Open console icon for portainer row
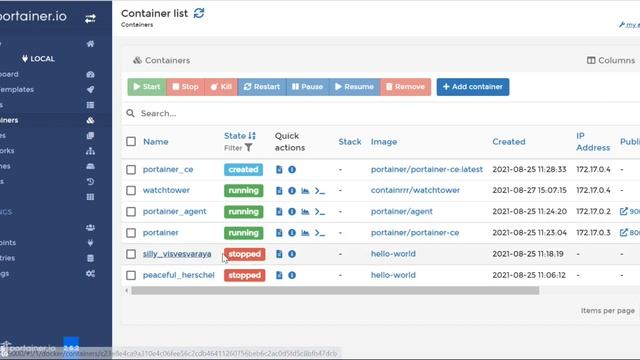Viewport: 640px width, 360px height. click(320, 233)
